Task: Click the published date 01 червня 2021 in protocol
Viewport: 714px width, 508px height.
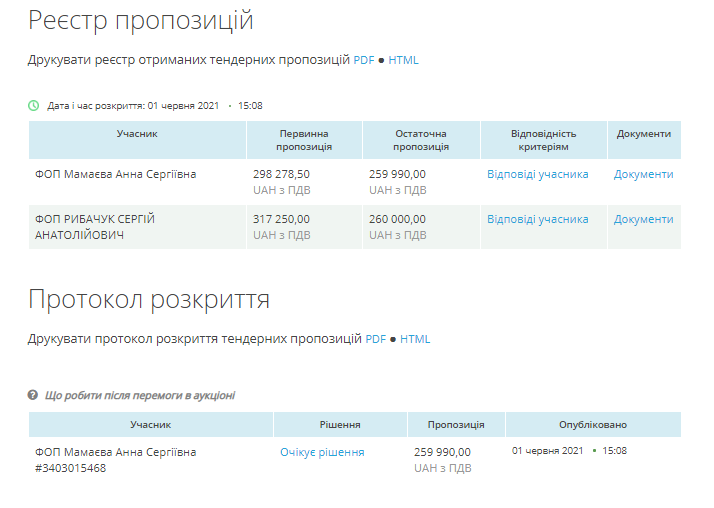Action: (547, 451)
